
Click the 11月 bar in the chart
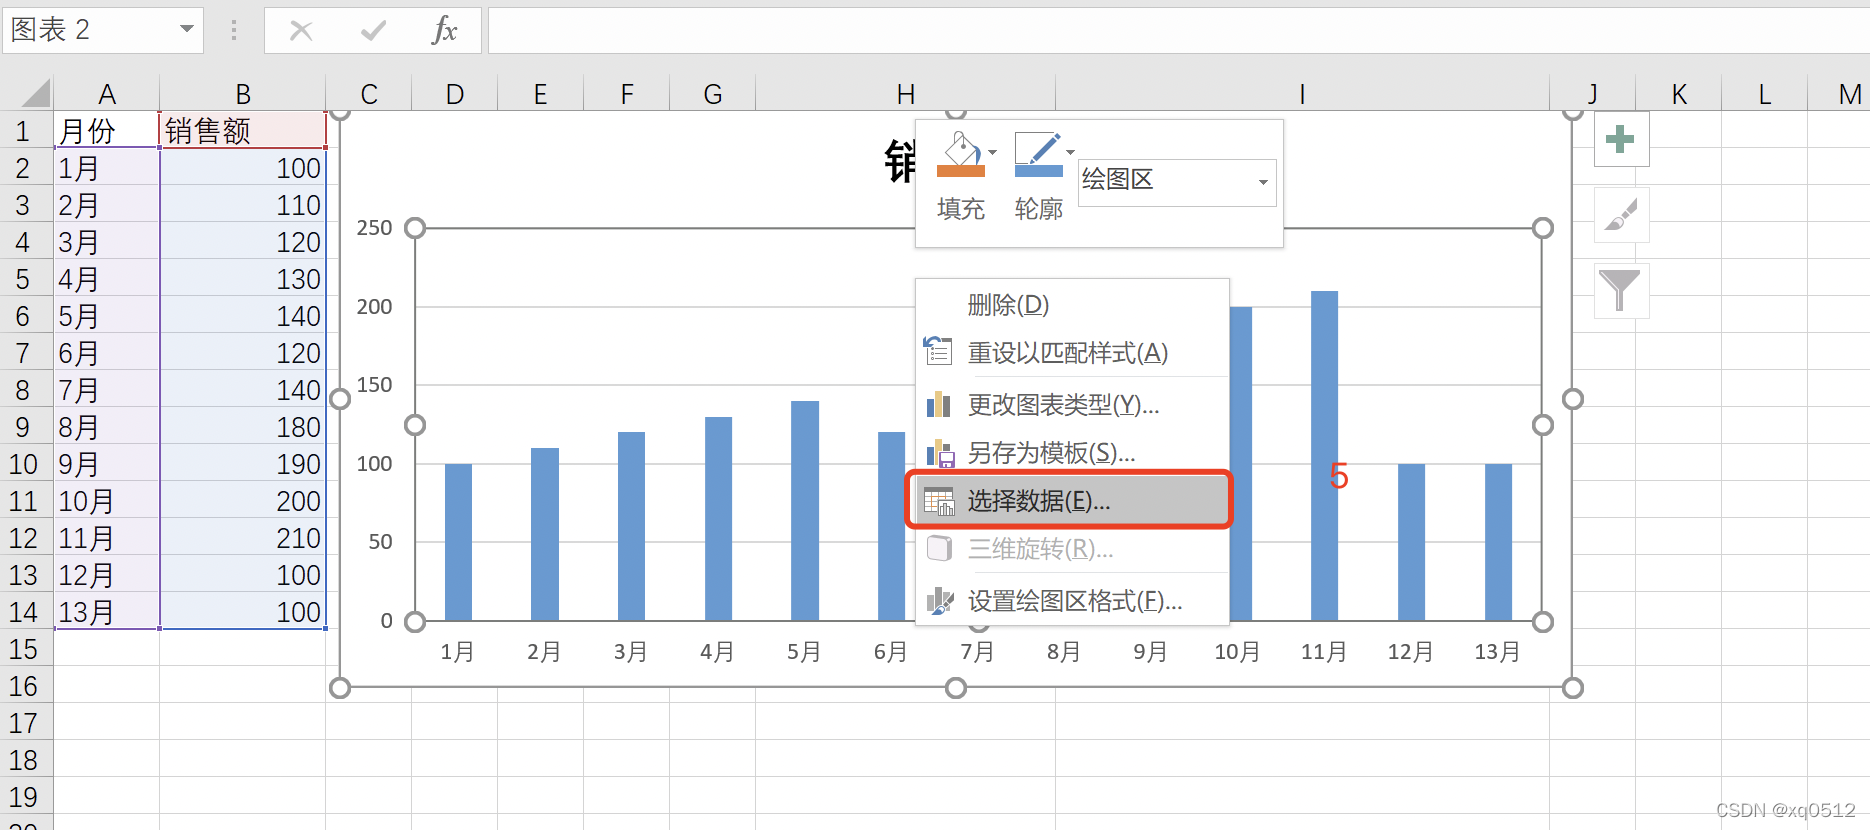(1324, 456)
